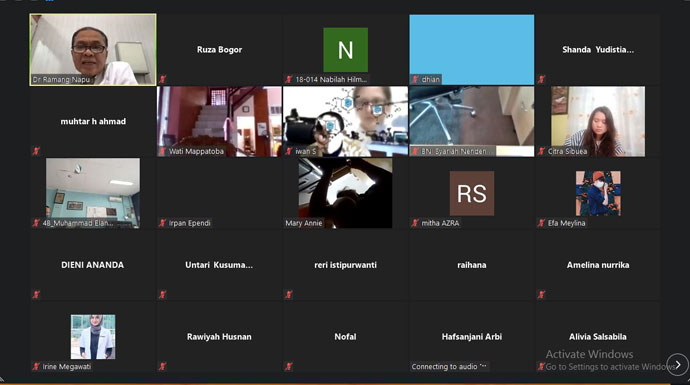Click the Hafsanjani Arbi participant tile
The width and height of the screenshot is (690, 385).
[472, 337]
